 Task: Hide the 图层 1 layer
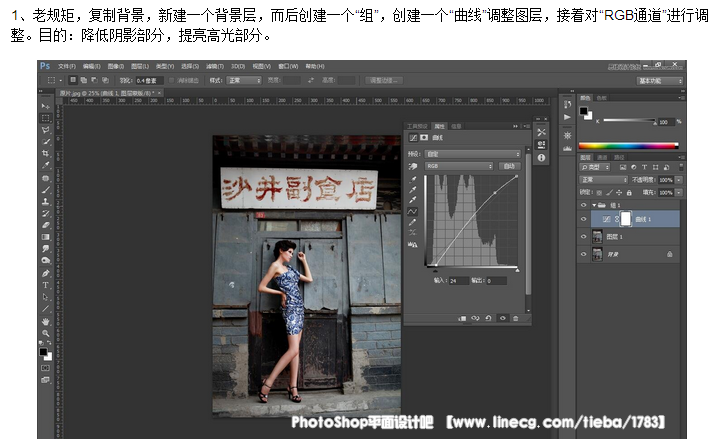click(583, 237)
